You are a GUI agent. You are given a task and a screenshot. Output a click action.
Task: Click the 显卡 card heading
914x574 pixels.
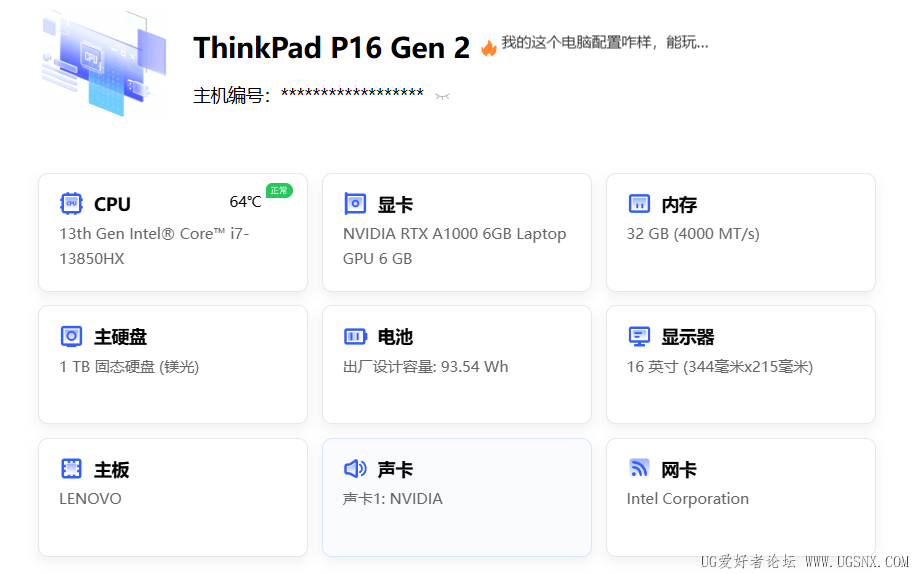pyautogui.click(x=395, y=204)
